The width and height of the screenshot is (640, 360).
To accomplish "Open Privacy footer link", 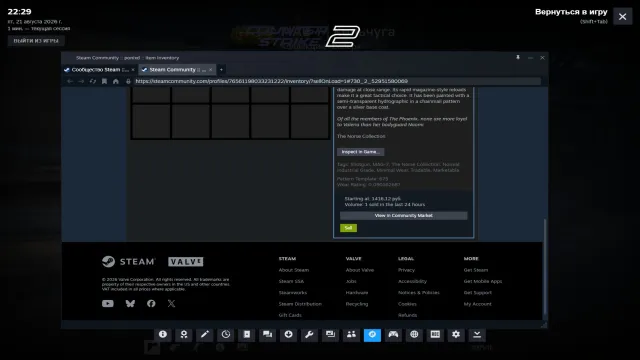I will pyautogui.click(x=406, y=270).
